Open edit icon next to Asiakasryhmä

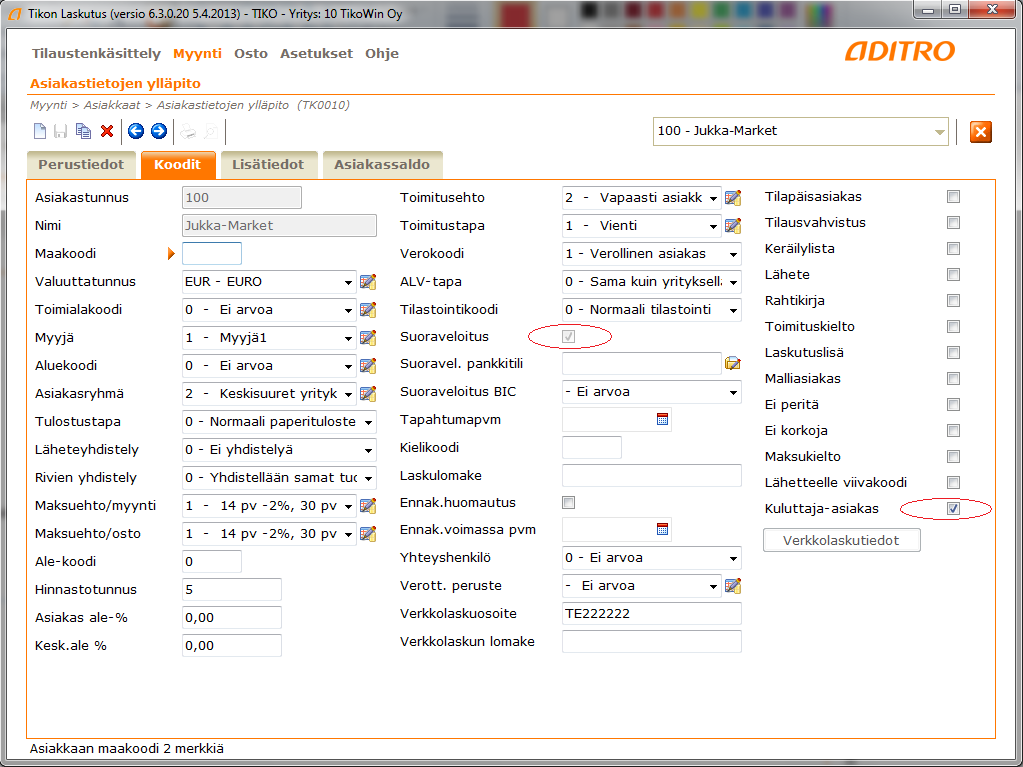tap(368, 394)
